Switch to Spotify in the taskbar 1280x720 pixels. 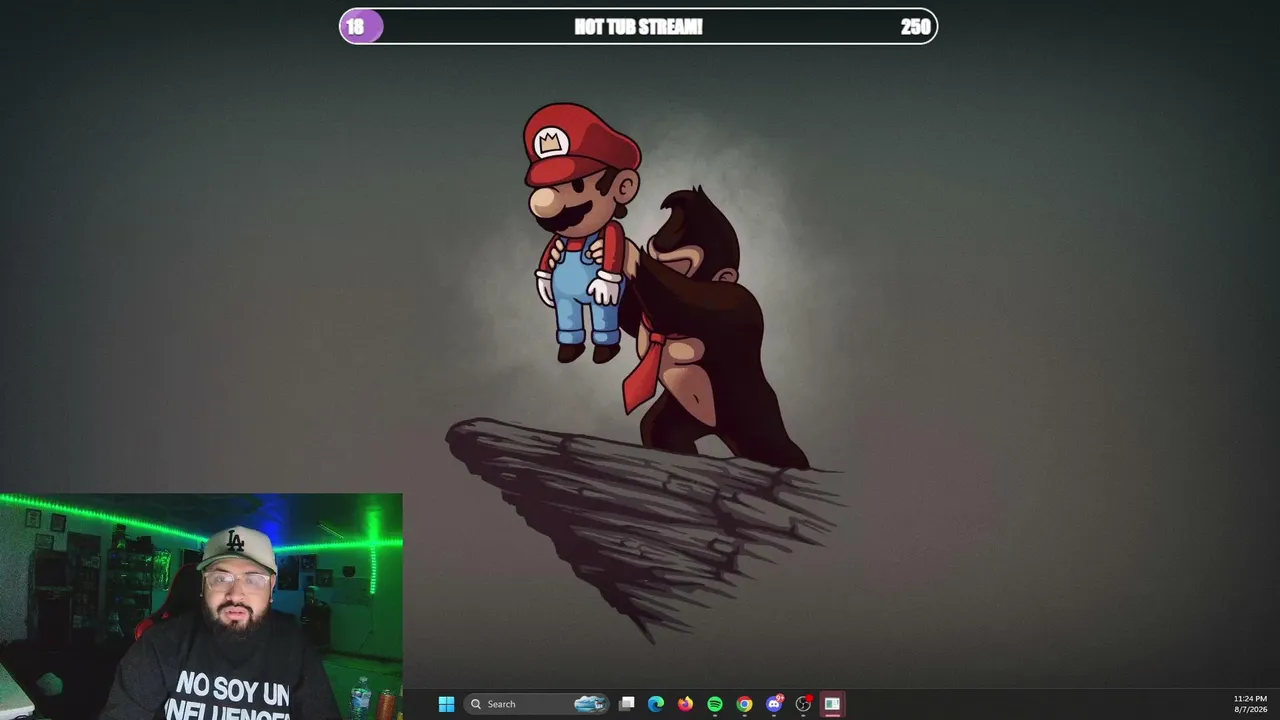[715, 704]
